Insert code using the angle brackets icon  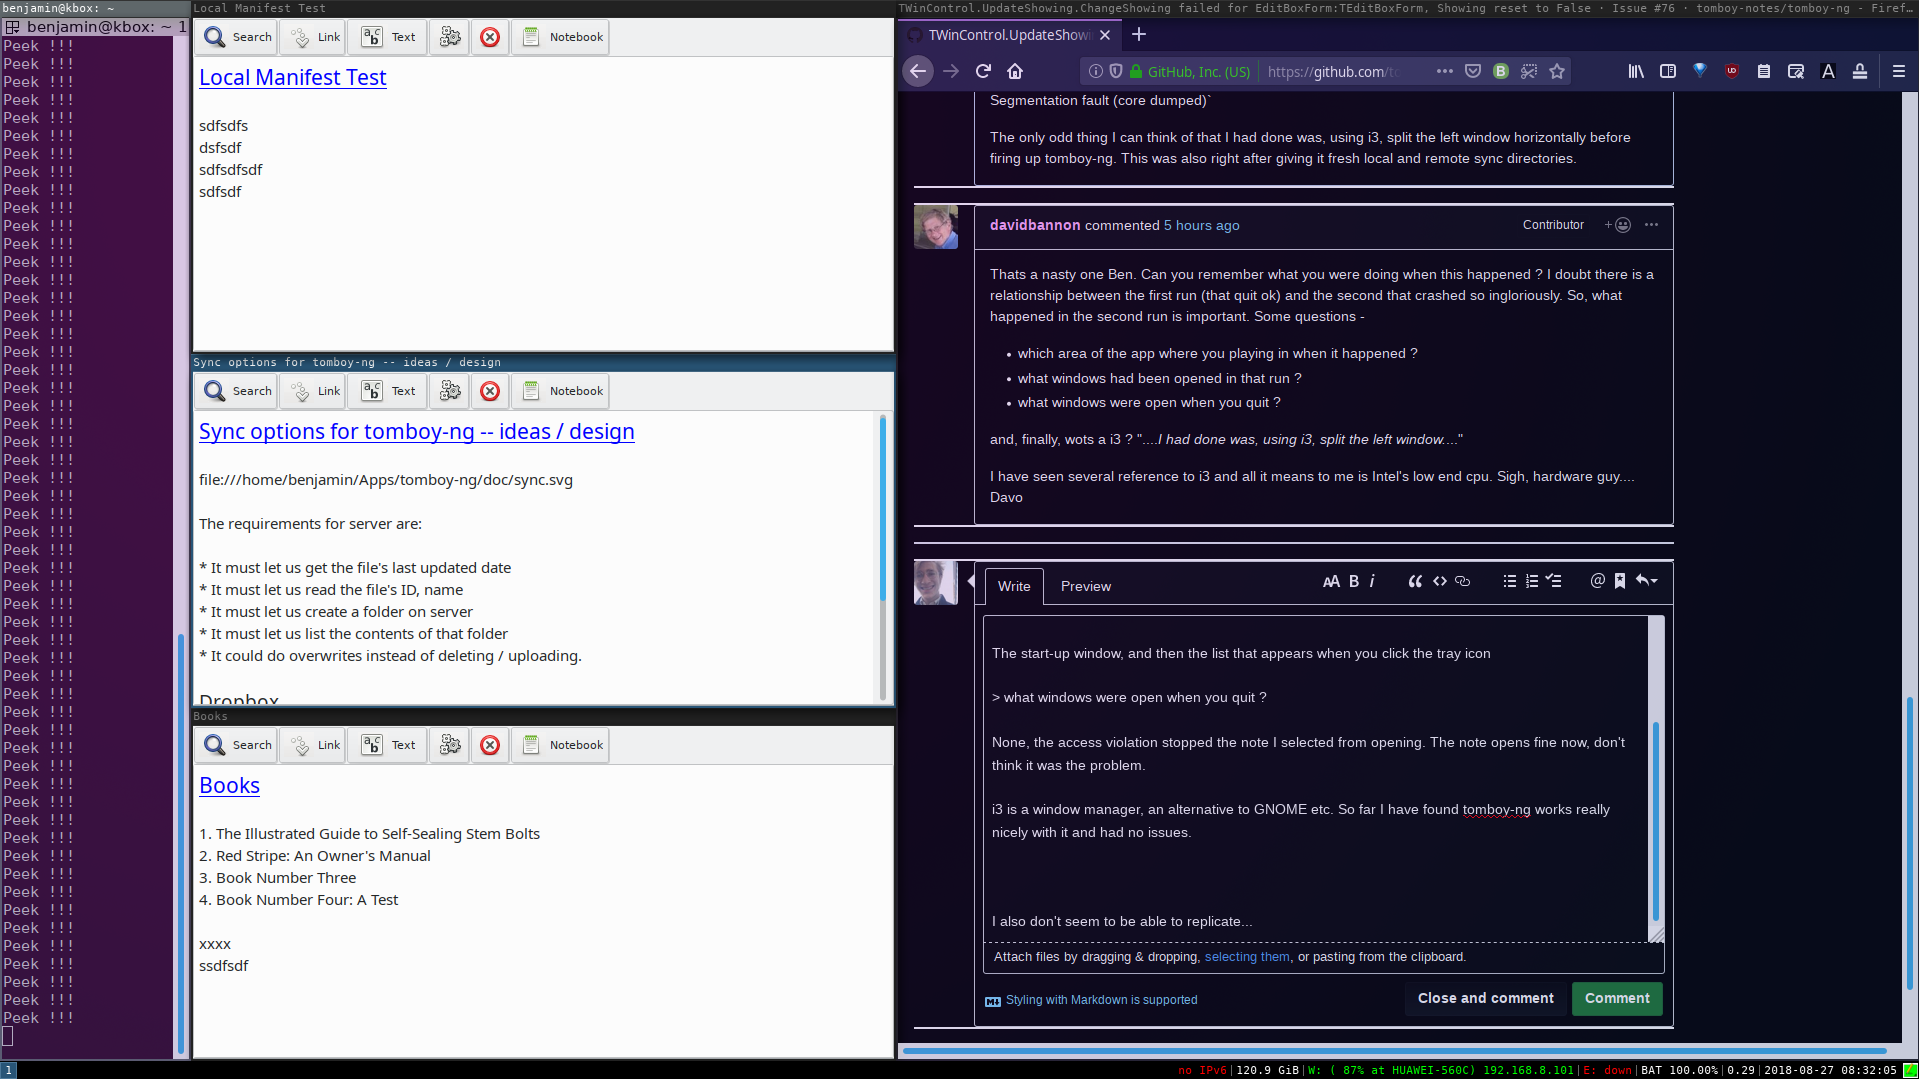(x=1439, y=581)
